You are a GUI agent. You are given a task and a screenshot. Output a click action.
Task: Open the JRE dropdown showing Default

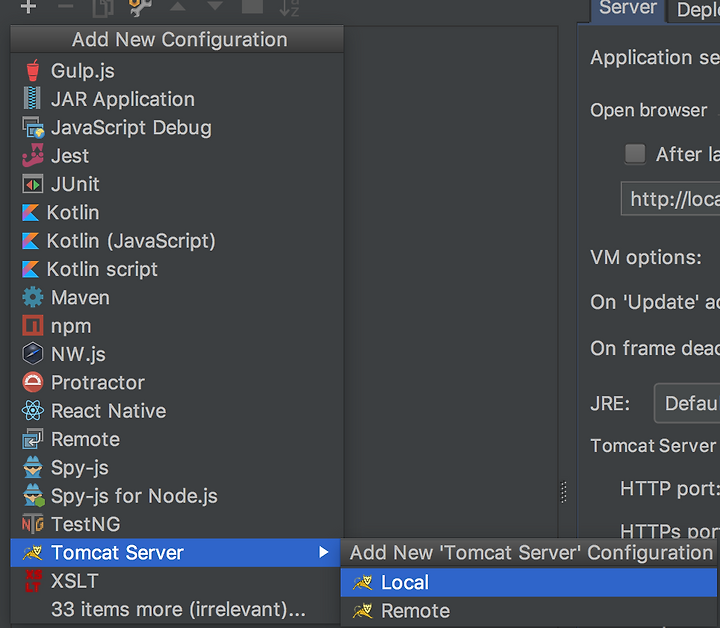687,403
